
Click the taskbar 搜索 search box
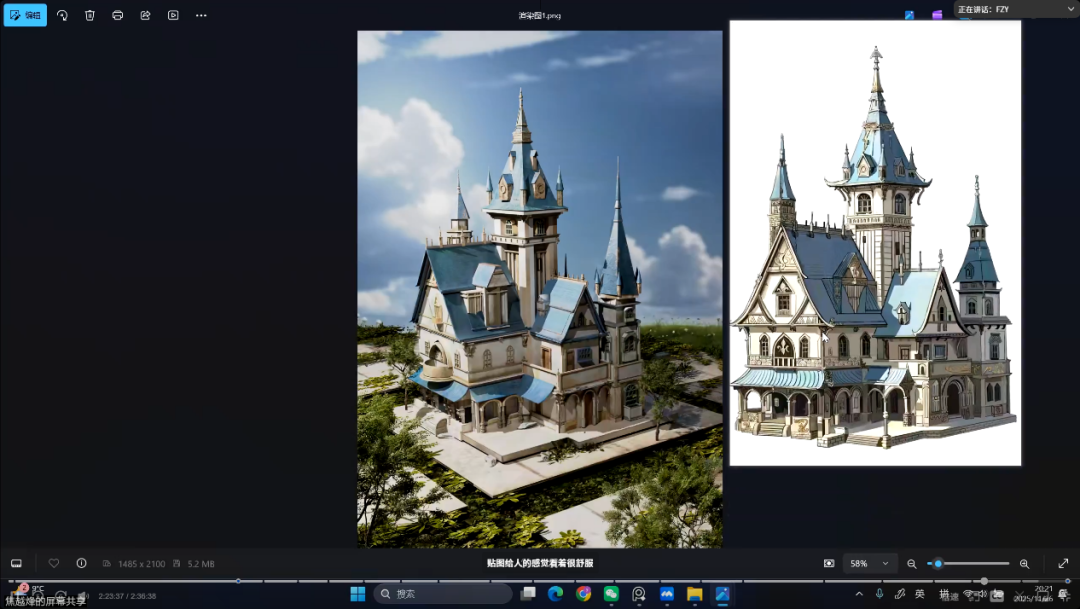(x=442, y=594)
